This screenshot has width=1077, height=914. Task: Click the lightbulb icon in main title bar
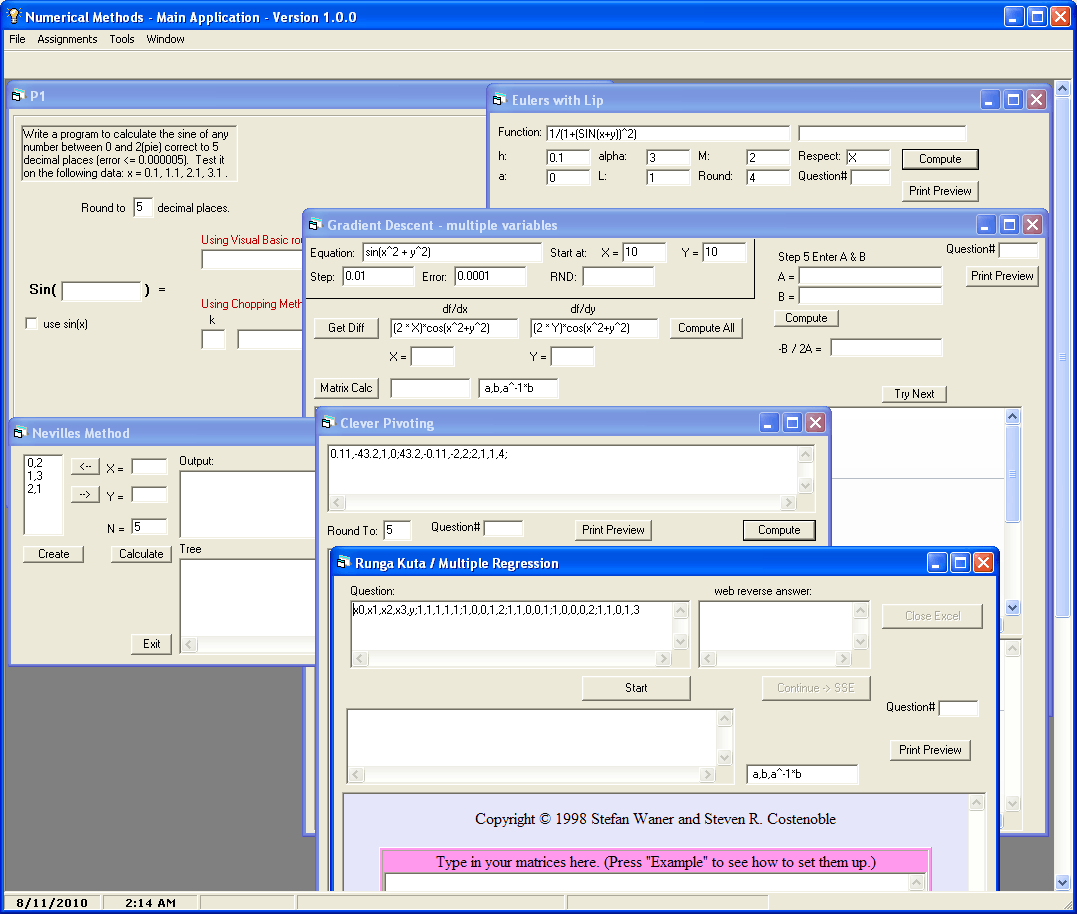point(14,17)
